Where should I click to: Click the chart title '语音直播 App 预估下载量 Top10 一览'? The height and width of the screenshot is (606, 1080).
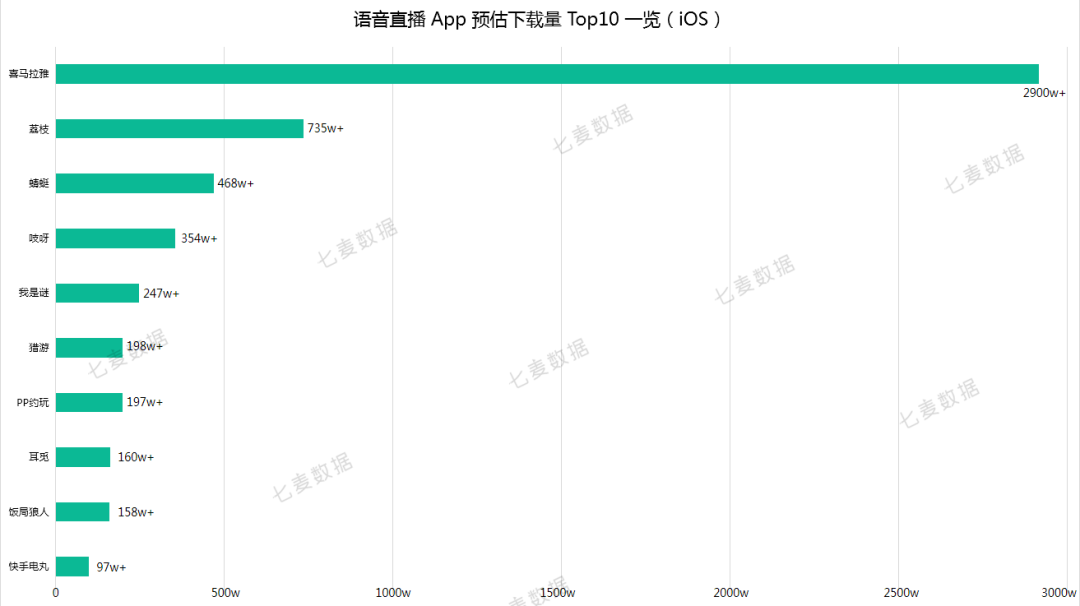(x=537, y=19)
